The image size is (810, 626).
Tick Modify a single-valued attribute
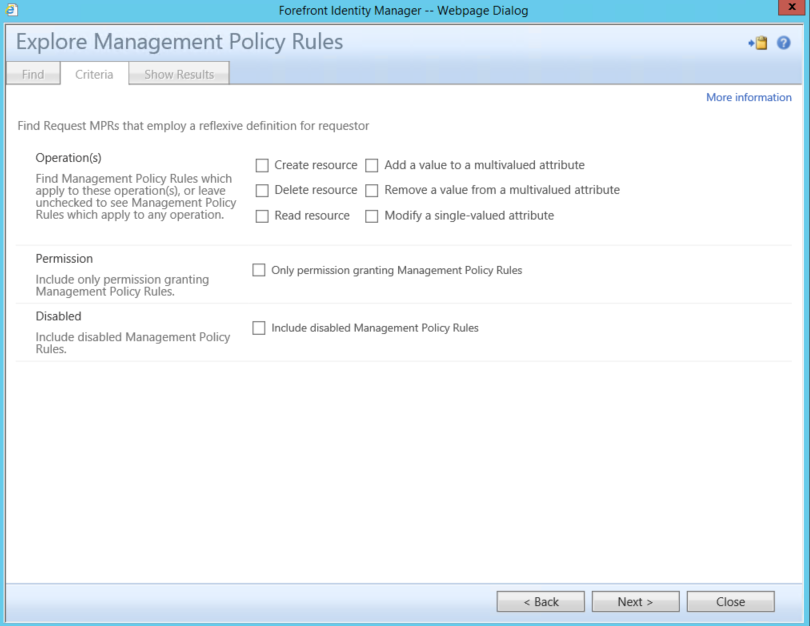coord(371,216)
